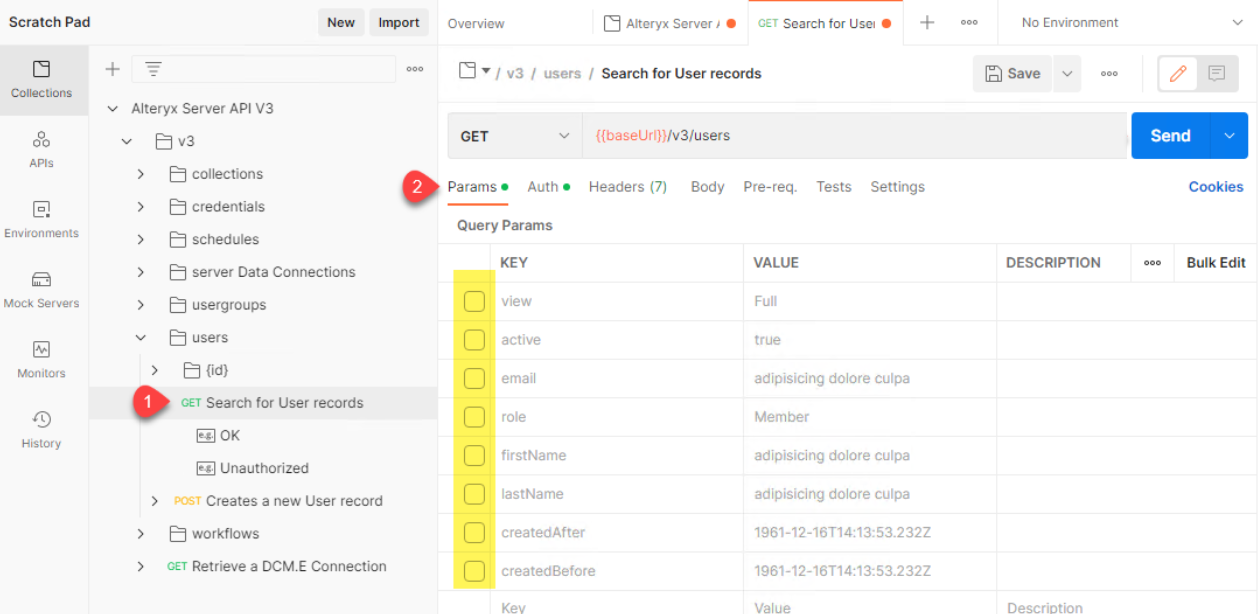Open the Mock Servers panel
Screen dimensions: 1258x614
coord(42,288)
